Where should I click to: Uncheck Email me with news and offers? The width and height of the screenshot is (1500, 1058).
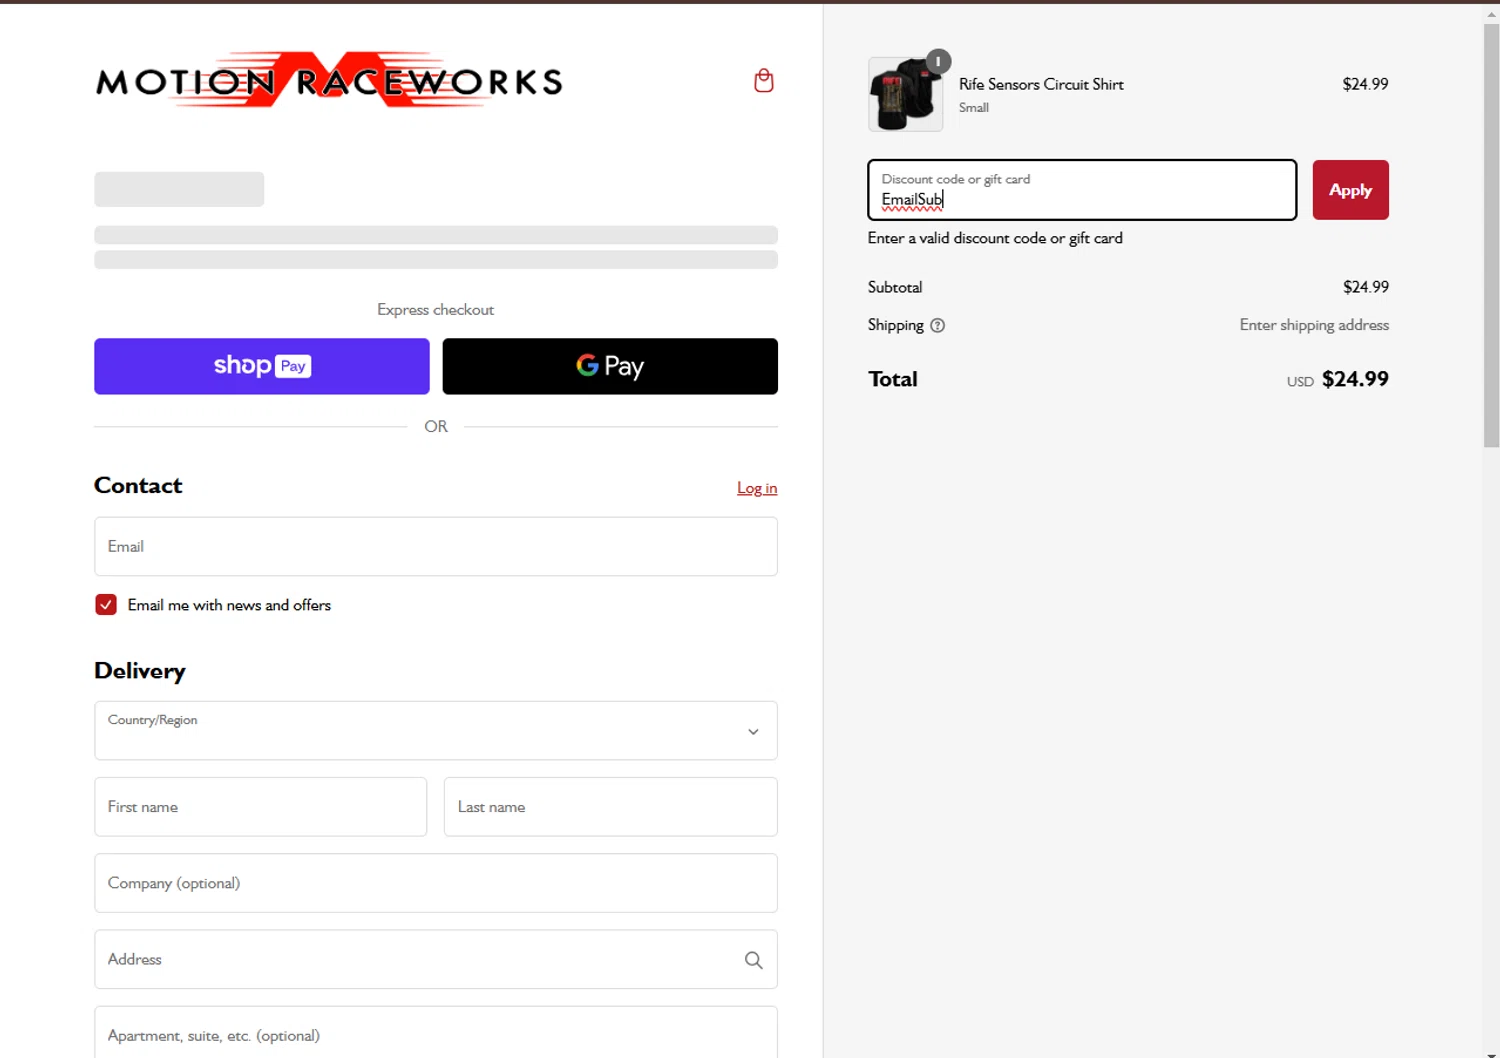click(x=106, y=605)
